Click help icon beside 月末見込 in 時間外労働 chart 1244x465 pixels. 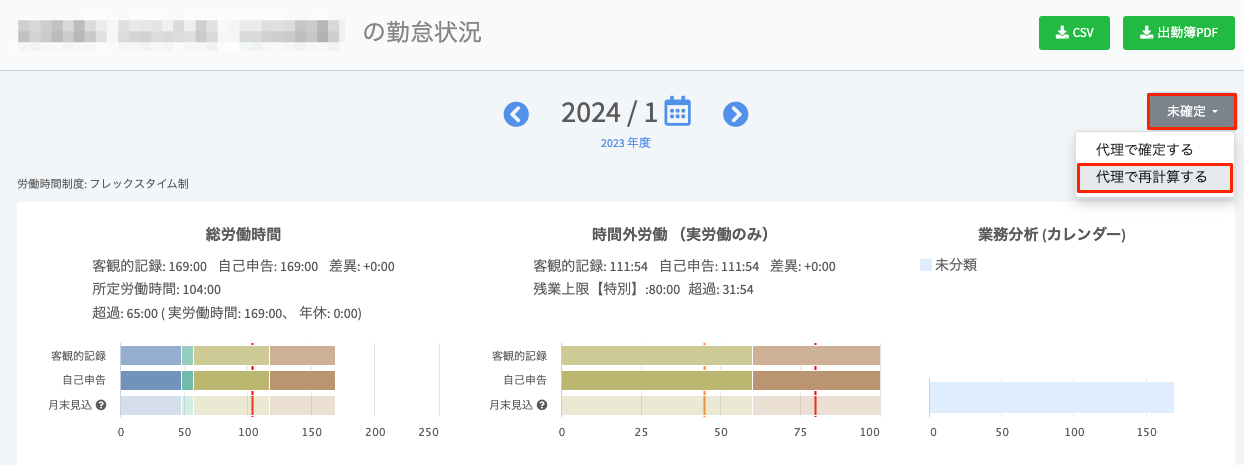(541, 405)
